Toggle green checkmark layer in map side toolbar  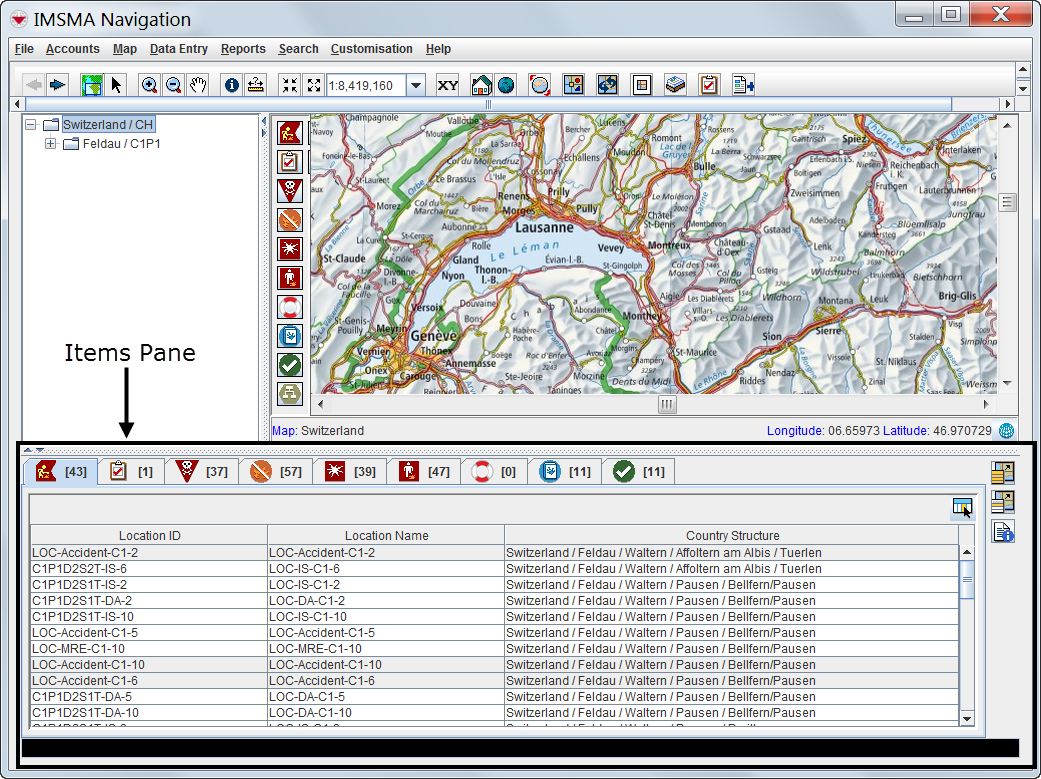[289, 365]
